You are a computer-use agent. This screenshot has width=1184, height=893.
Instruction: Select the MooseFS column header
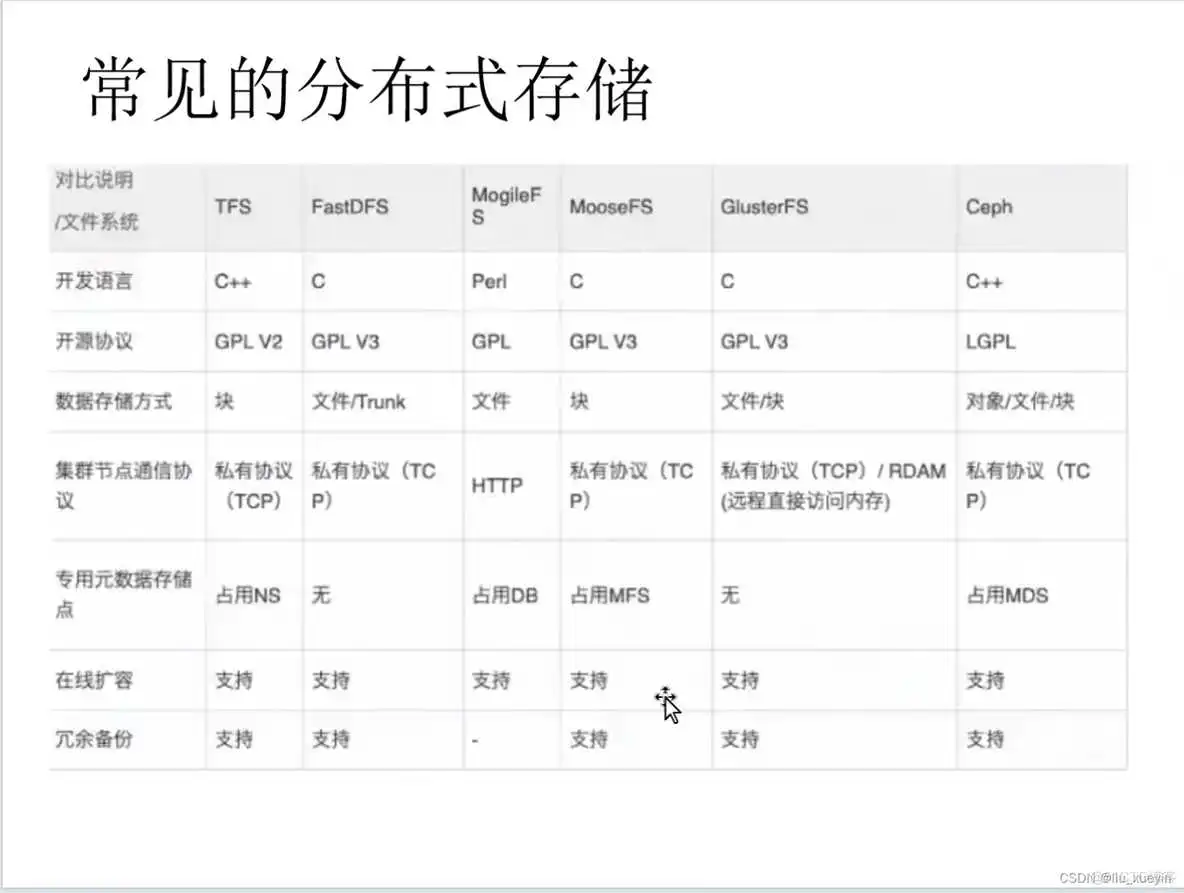pyautogui.click(x=611, y=207)
